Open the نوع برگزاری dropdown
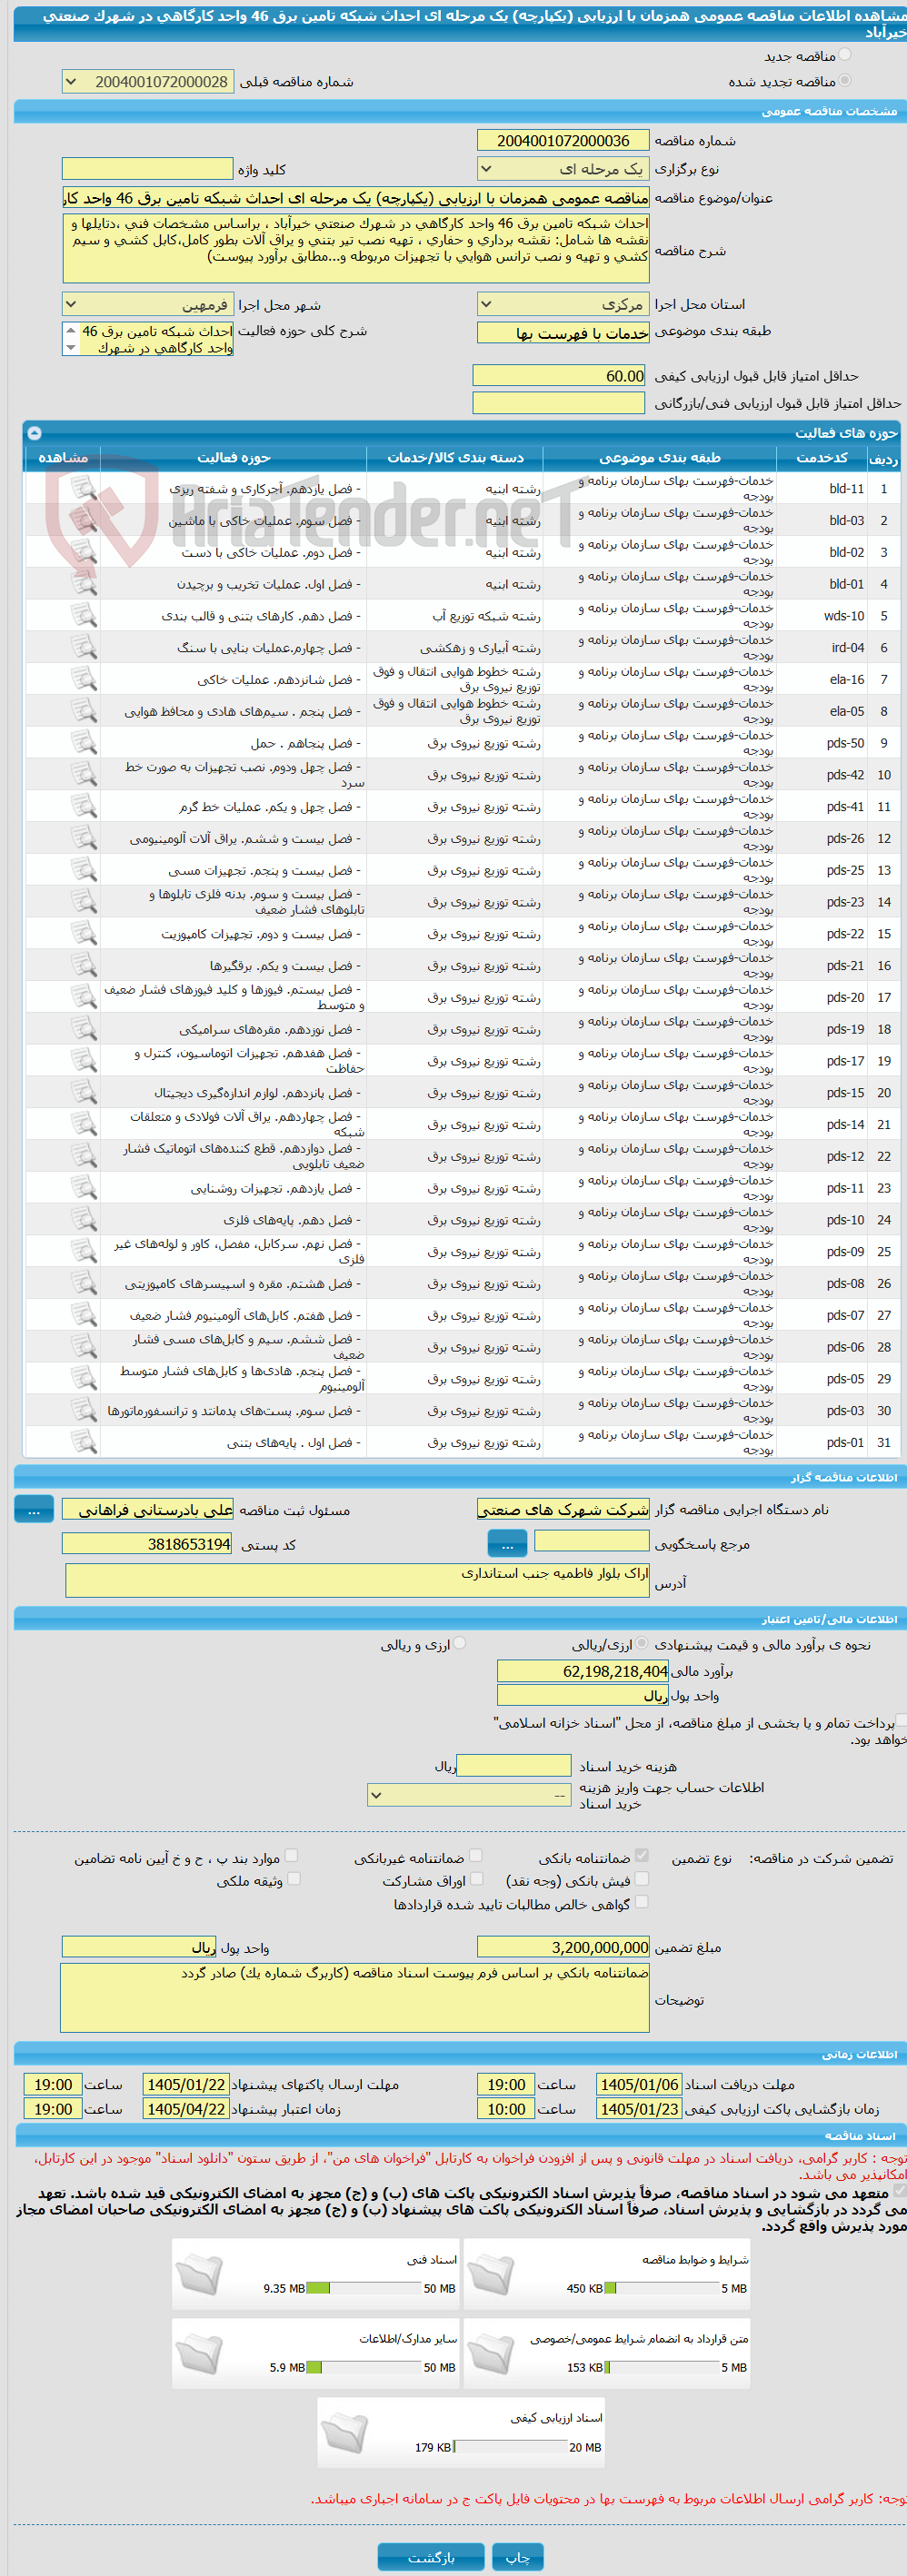 click(x=563, y=169)
